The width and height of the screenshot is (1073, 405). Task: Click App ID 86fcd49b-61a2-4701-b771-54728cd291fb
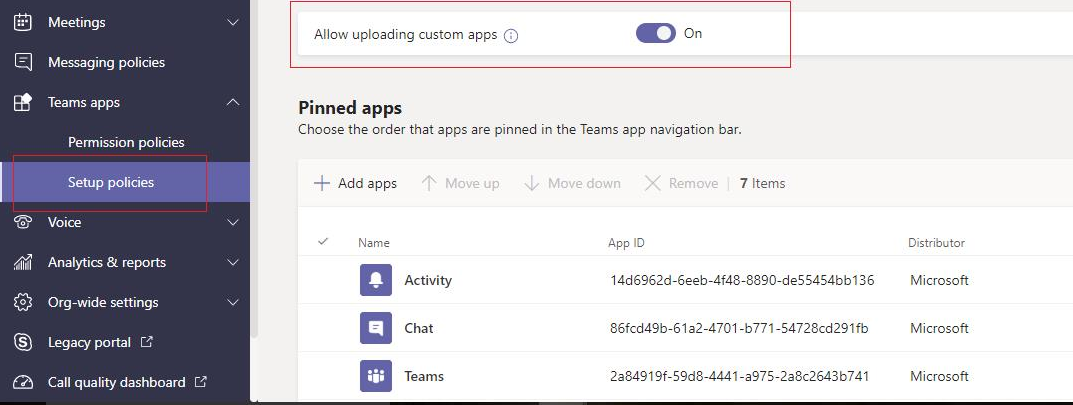click(x=739, y=328)
